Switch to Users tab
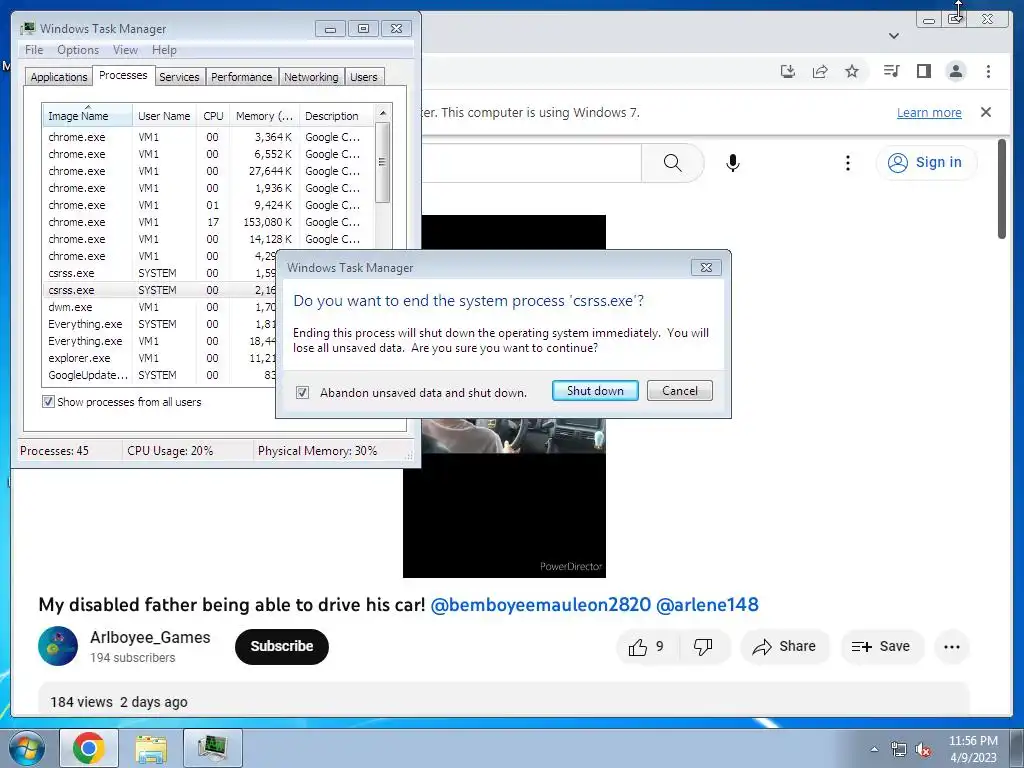The height and width of the screenshot is (768, 1024). 364,77
